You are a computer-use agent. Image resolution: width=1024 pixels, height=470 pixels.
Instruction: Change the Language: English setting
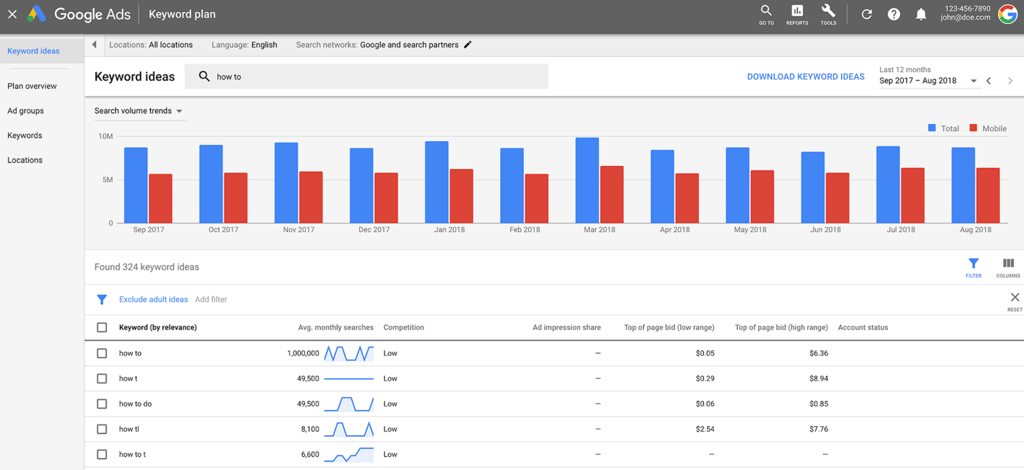pos(244,45)
